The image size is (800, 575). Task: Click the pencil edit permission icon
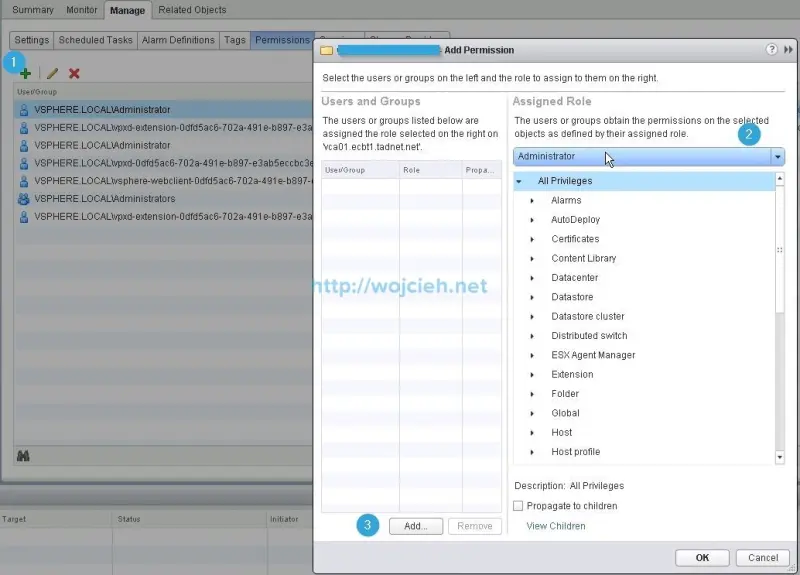pos(52,73)
